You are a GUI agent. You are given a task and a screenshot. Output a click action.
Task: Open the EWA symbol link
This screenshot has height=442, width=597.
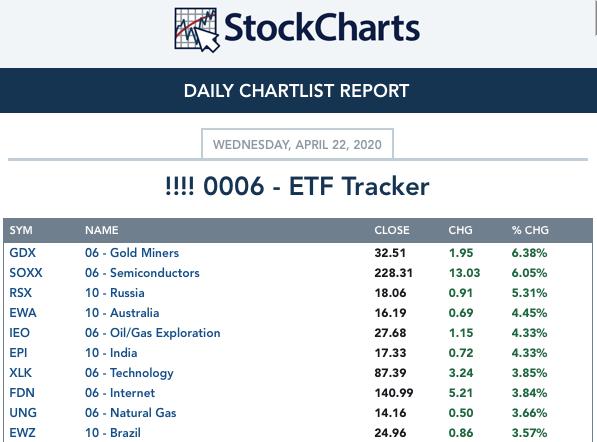pyautogui.click(x=23, y=313)
